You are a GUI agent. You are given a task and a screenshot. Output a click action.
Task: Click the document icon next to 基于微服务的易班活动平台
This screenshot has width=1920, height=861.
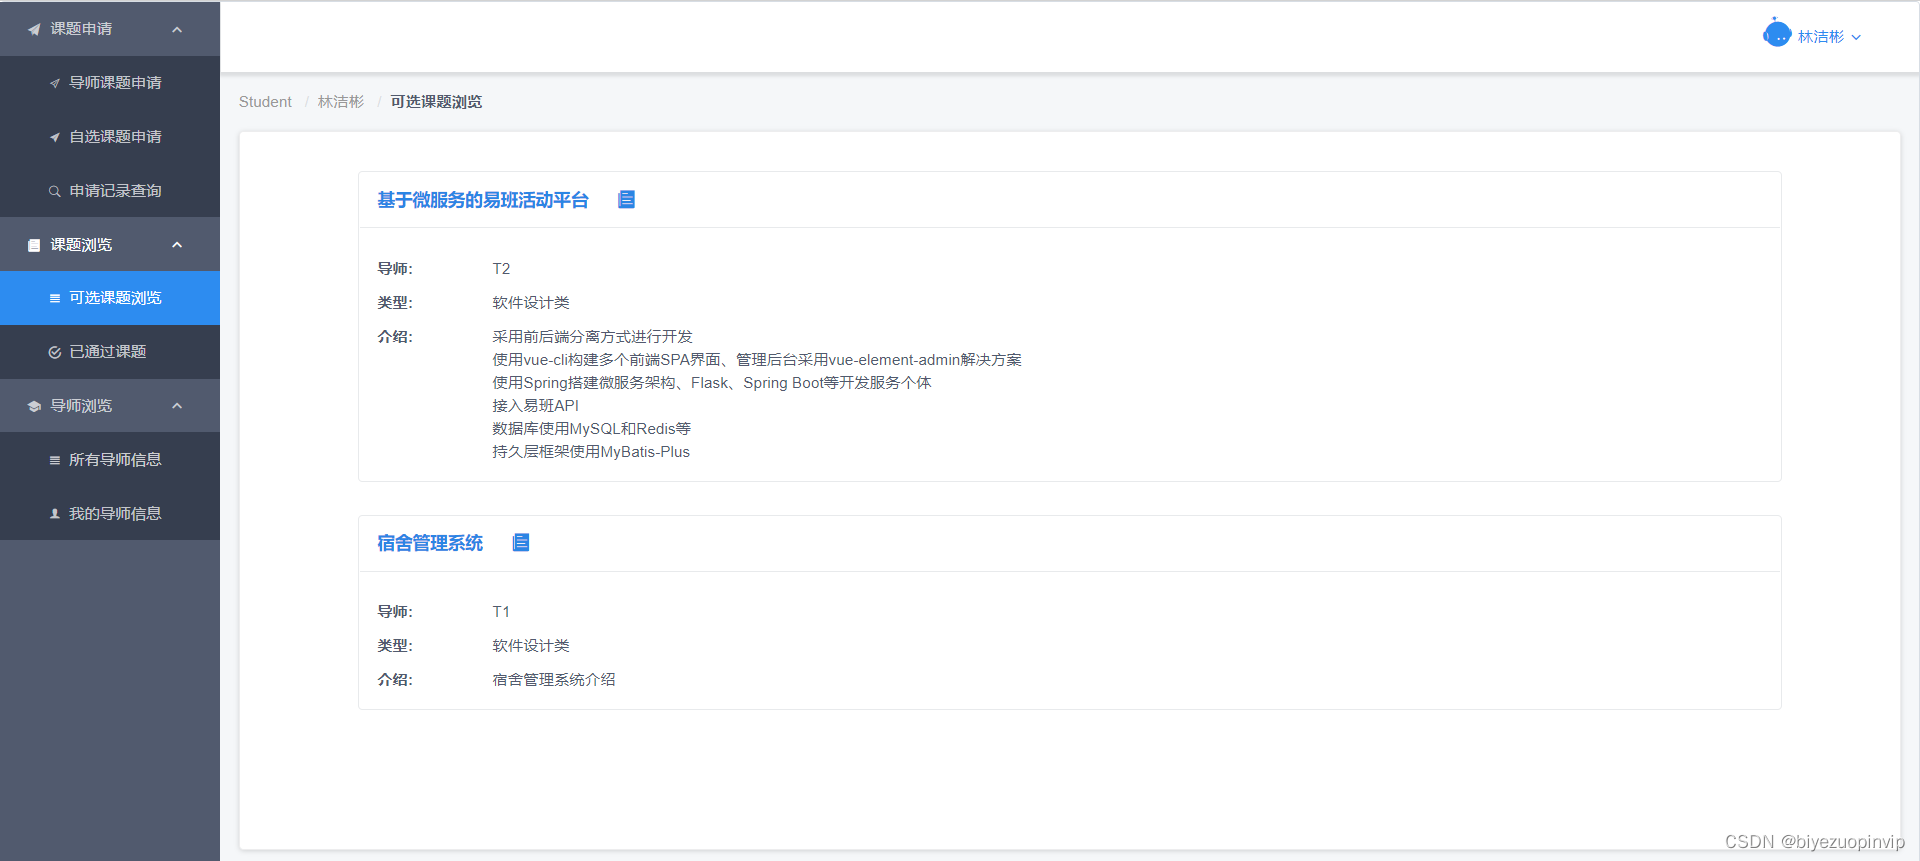coord(626,199)
